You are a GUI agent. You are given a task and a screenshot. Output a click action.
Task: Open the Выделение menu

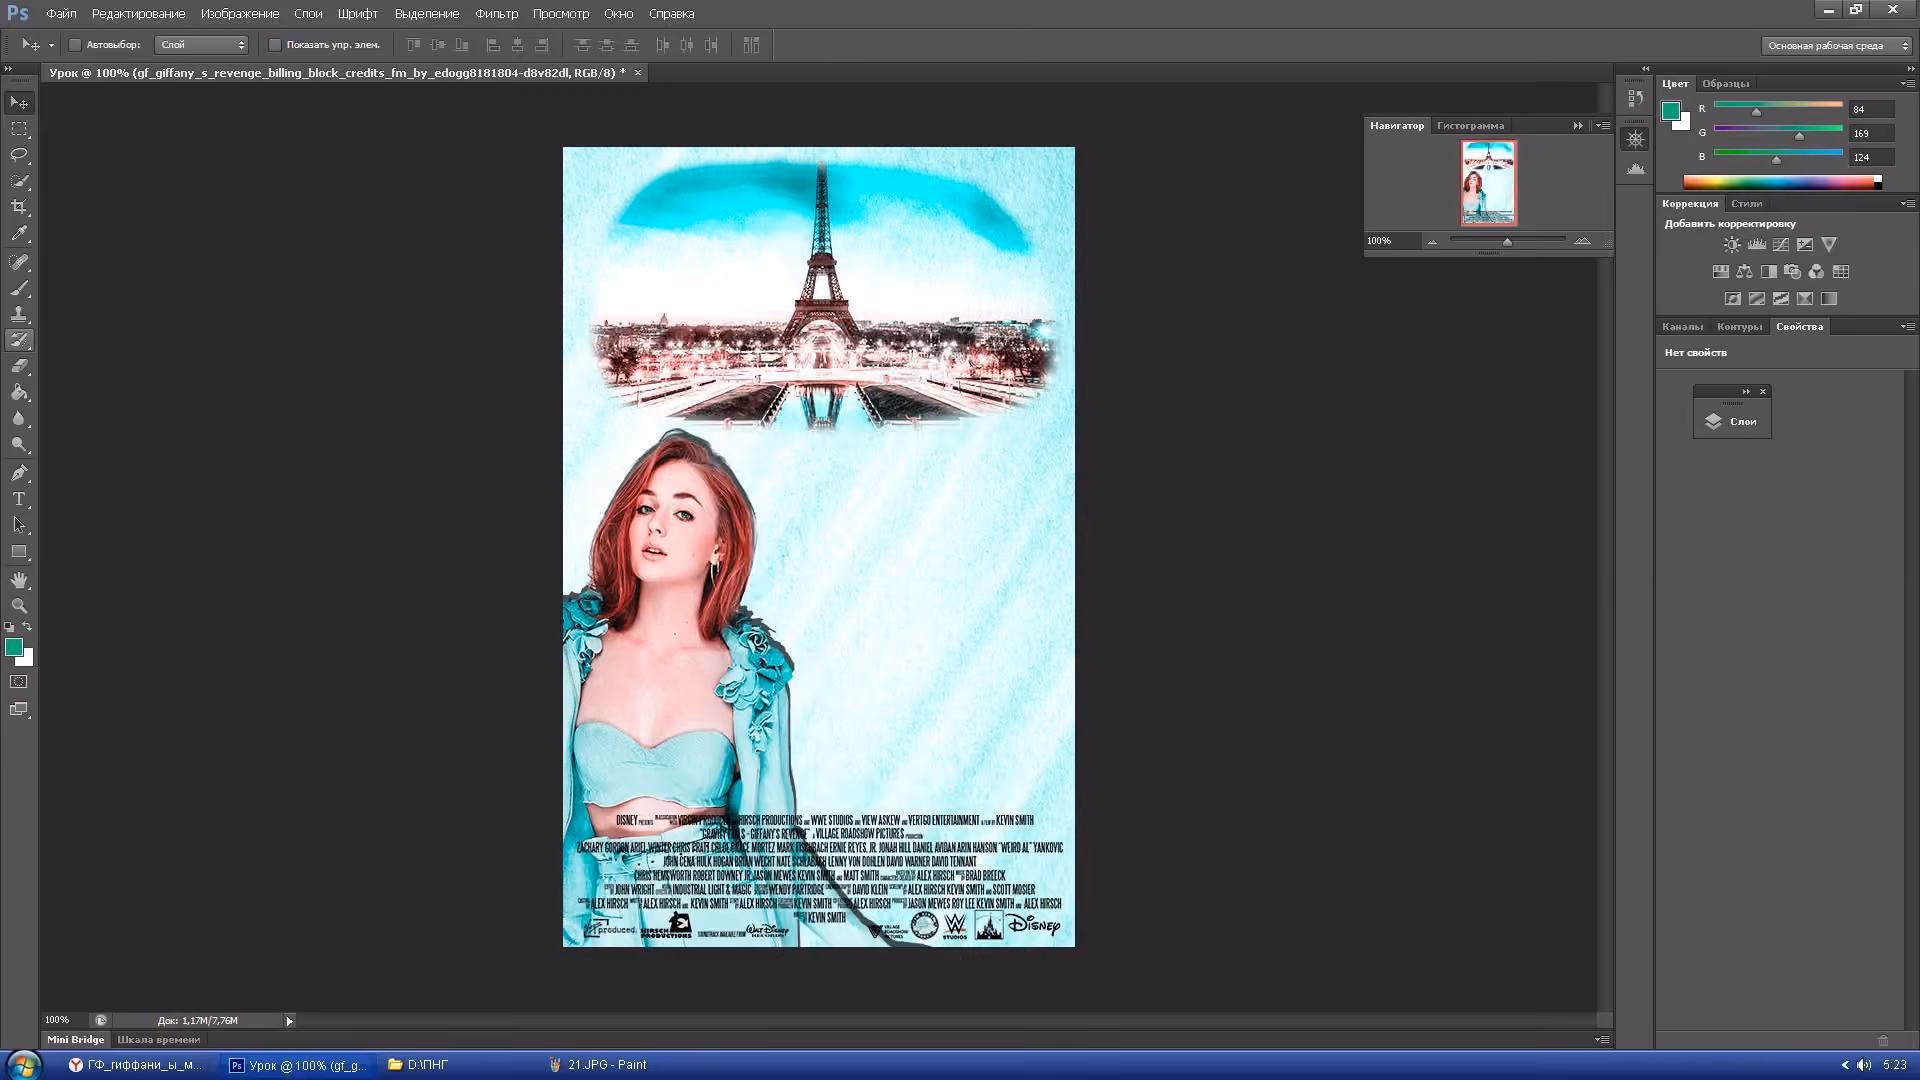pyautogui.click(x=427, y=14)
